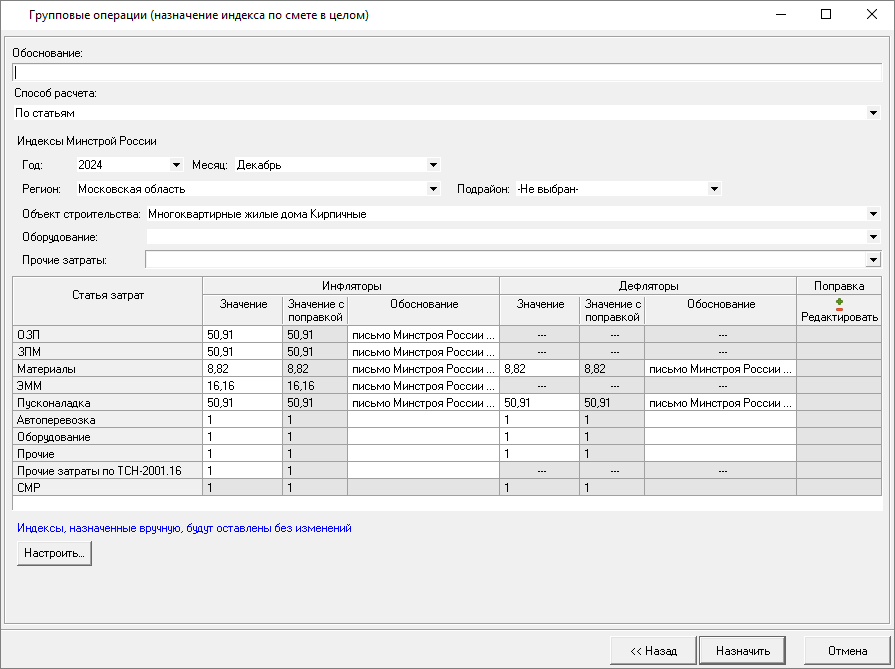895x669 pixels.
Task: Expand the Способ расчета dropdown
Action: (873, 113)
